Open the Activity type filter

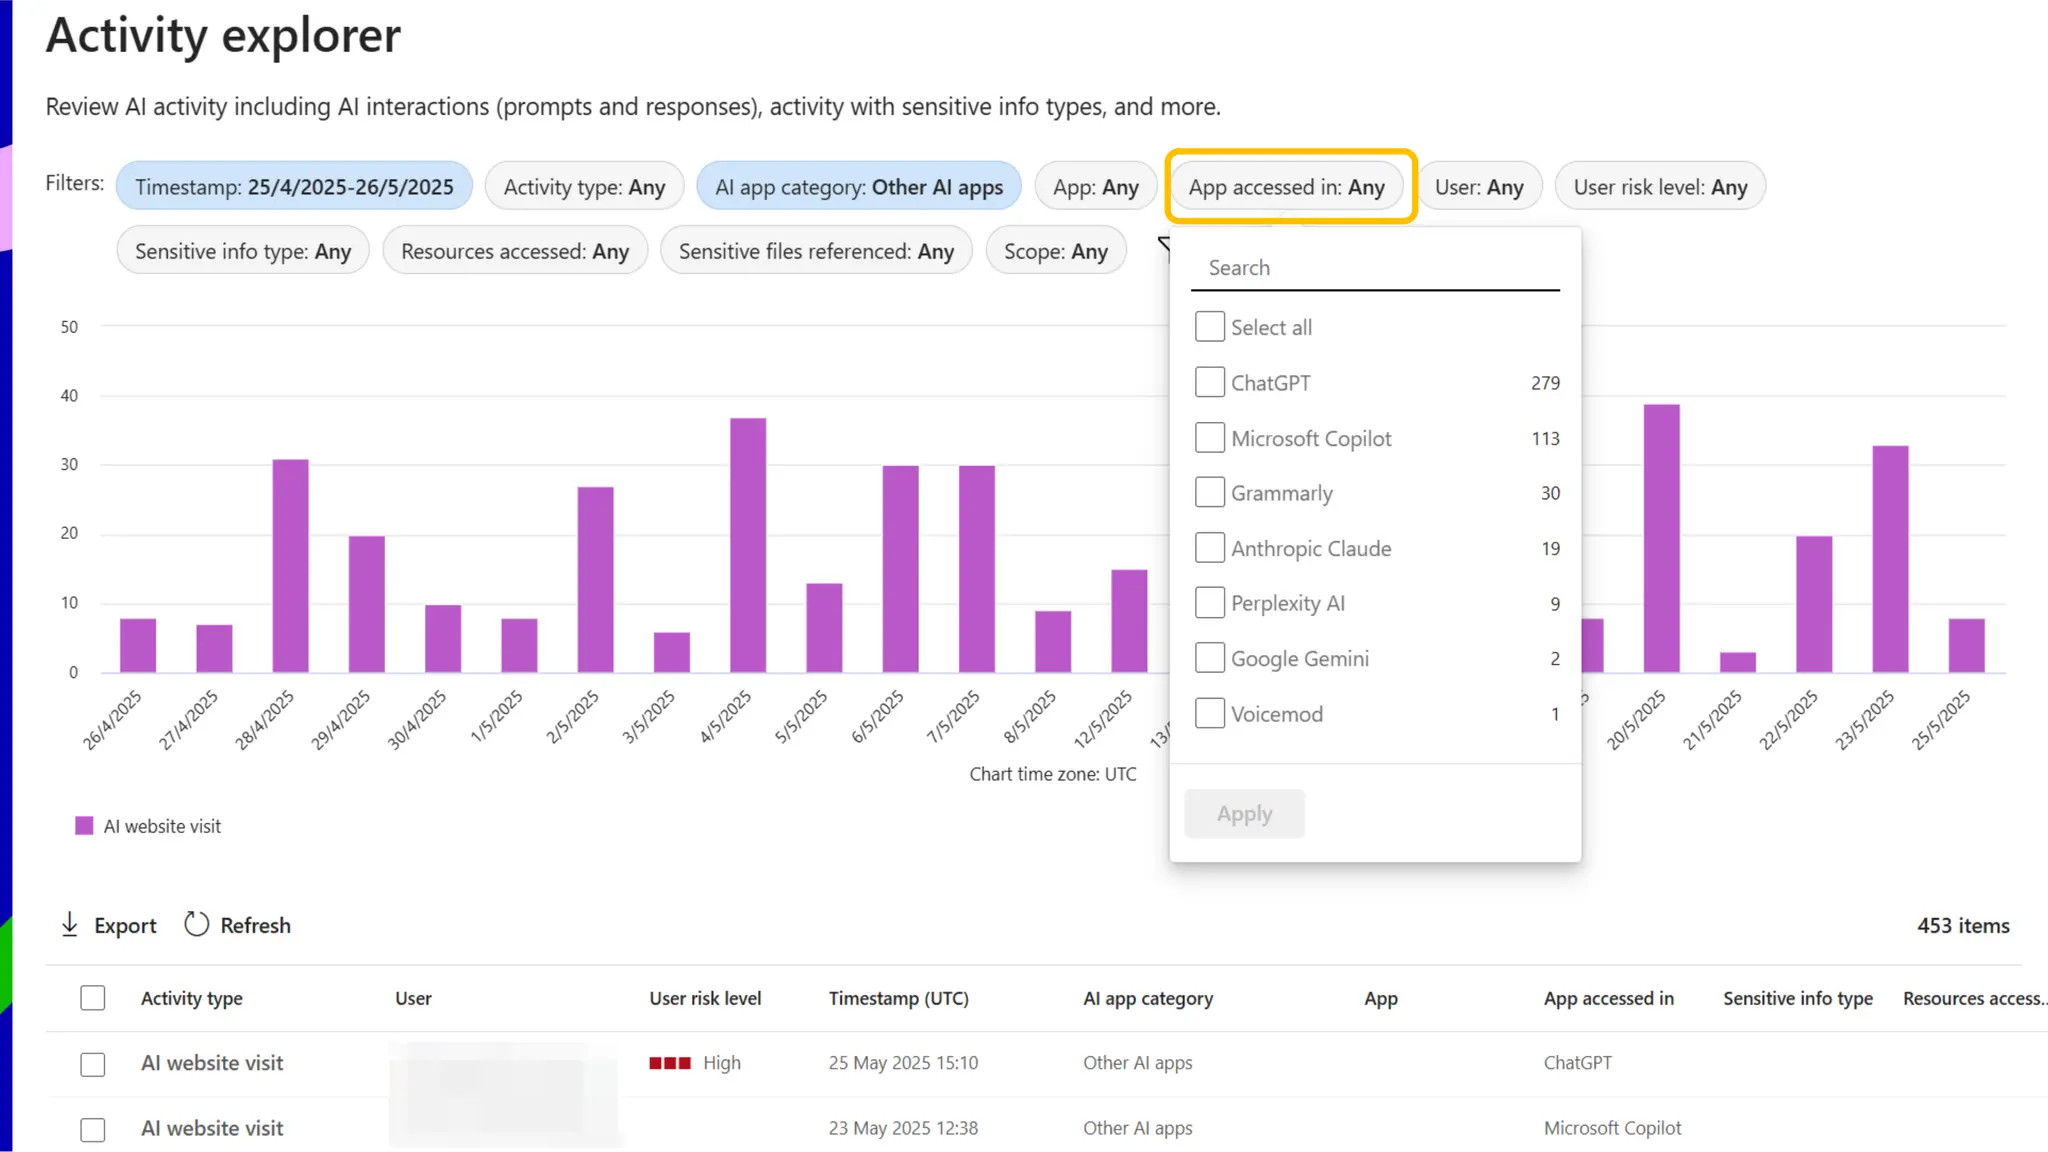coord(584,187)
